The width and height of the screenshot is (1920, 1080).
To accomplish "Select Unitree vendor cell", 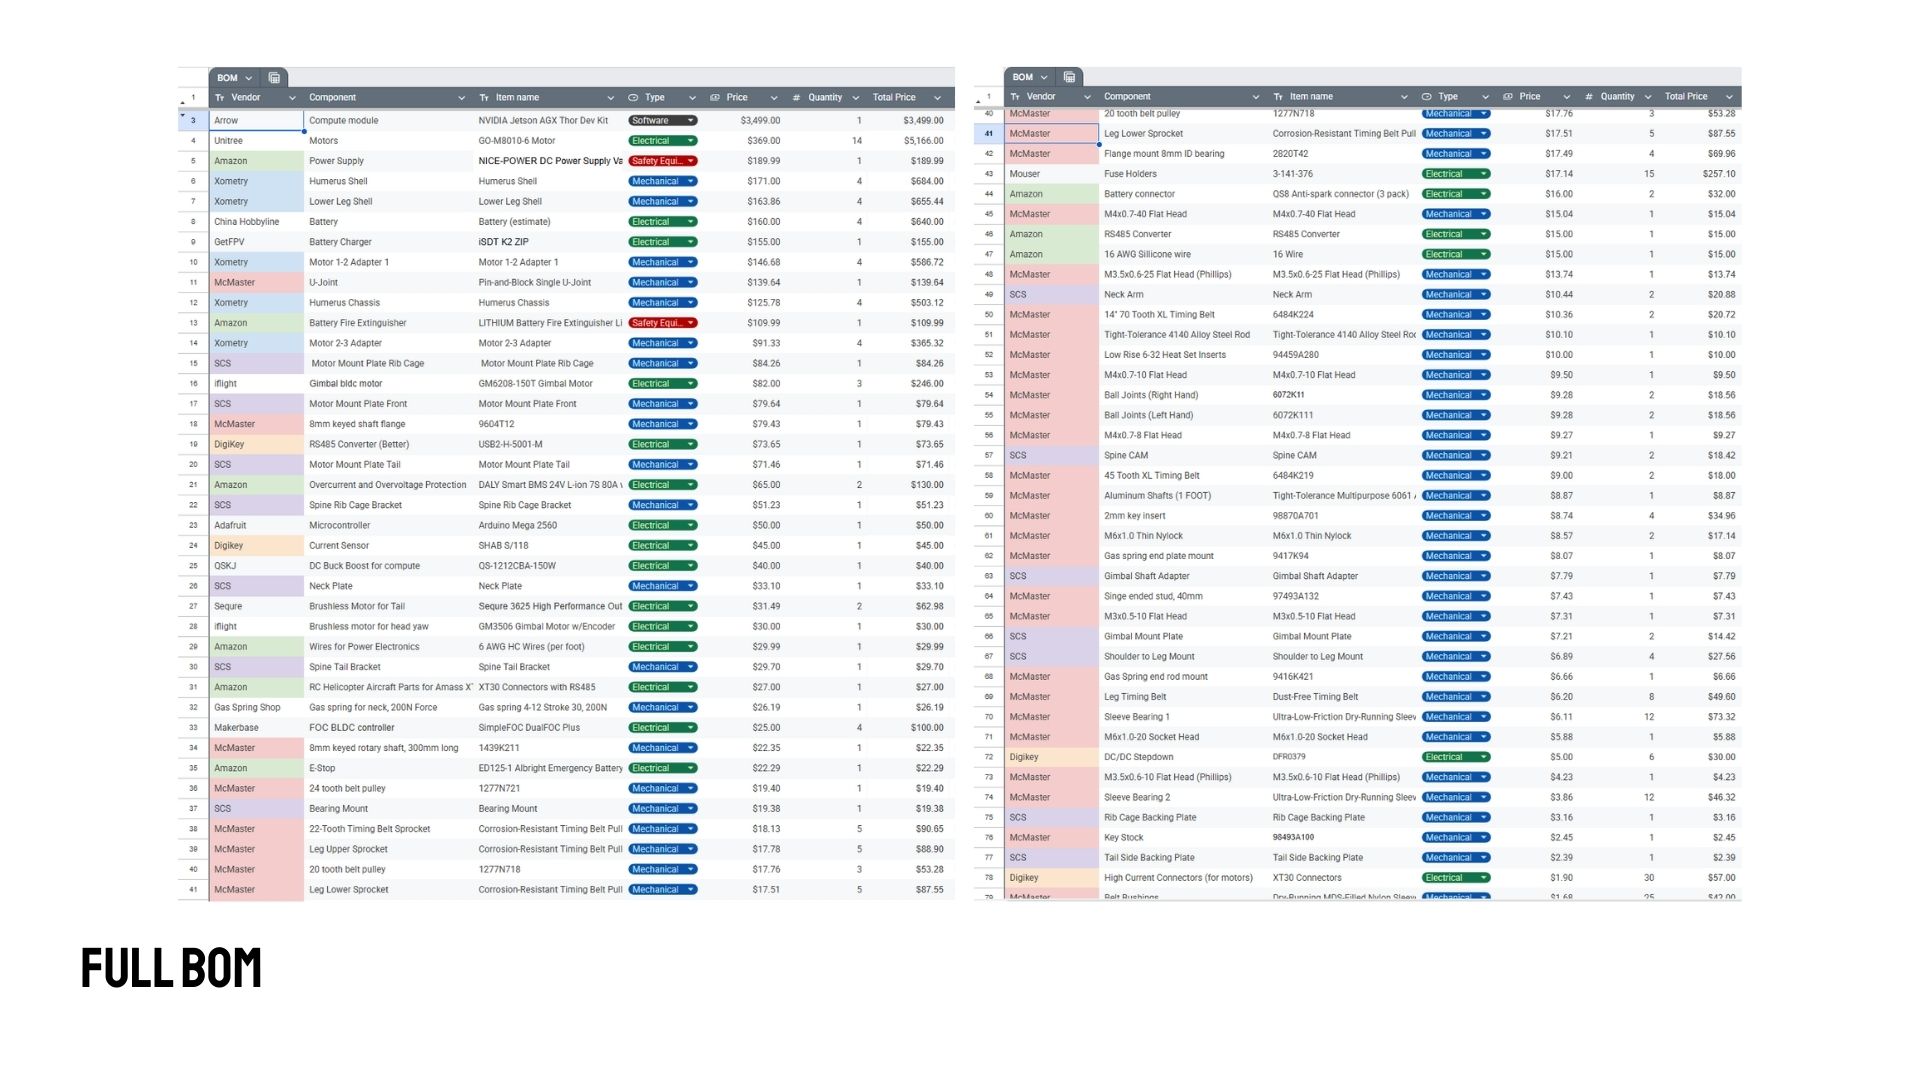I will click(255, 141).
